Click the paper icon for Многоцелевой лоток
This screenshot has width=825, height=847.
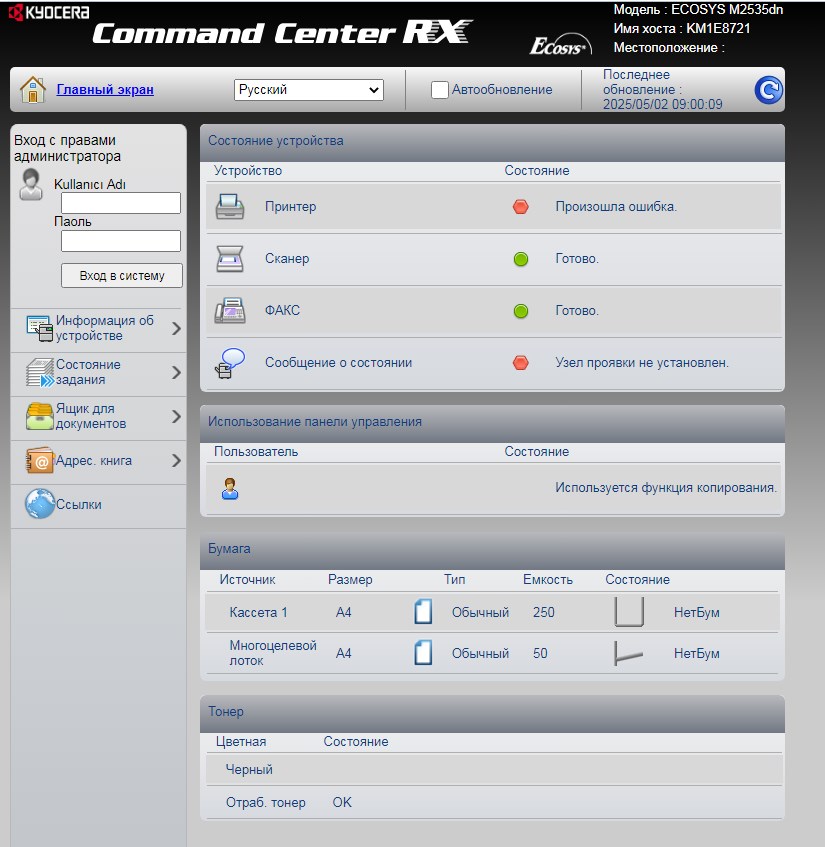[423, 653]
